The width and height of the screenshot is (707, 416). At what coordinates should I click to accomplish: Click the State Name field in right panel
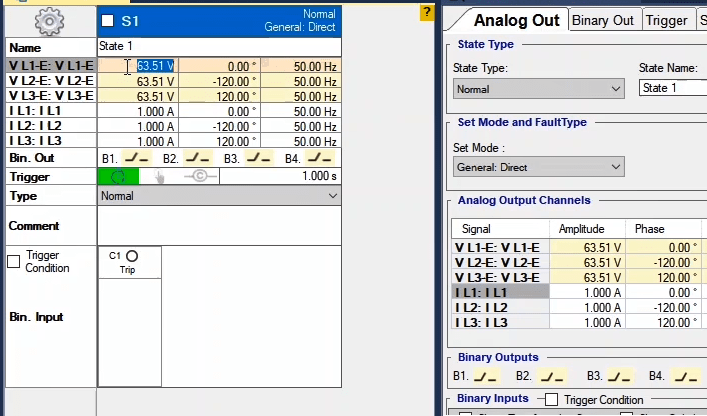(x=672, y=89)
